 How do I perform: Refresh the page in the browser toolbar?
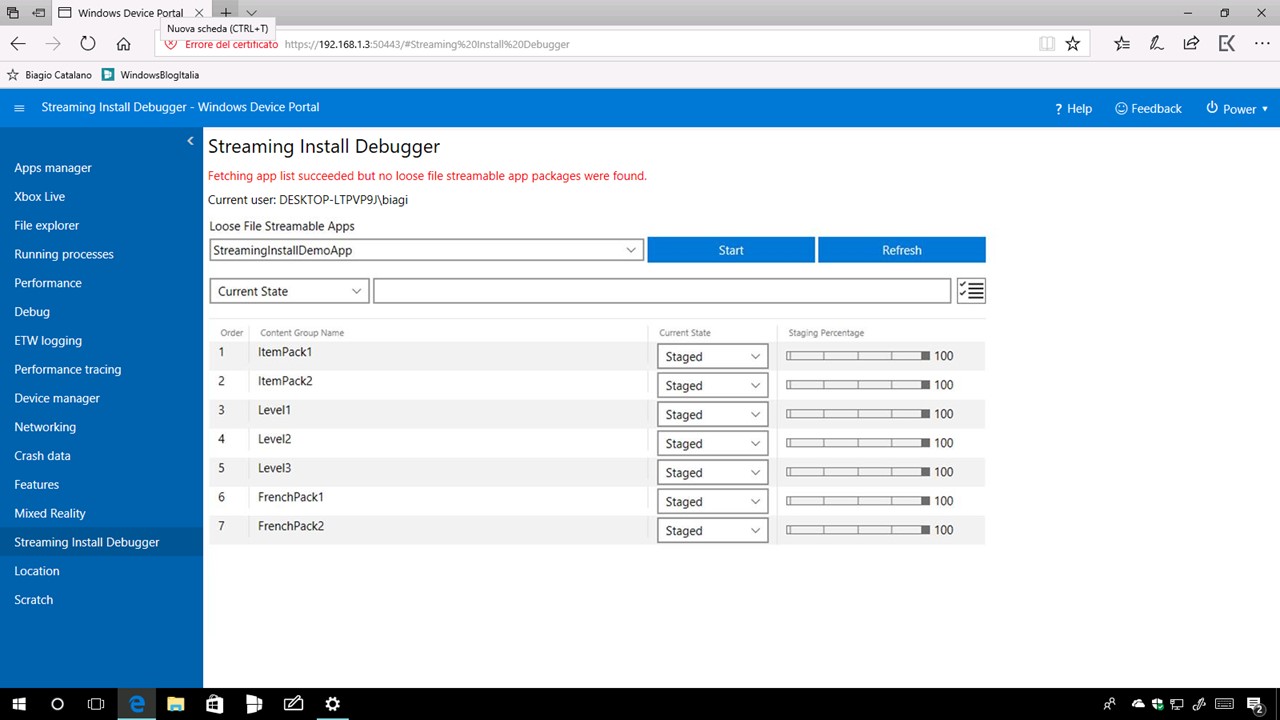click(88, 44)
